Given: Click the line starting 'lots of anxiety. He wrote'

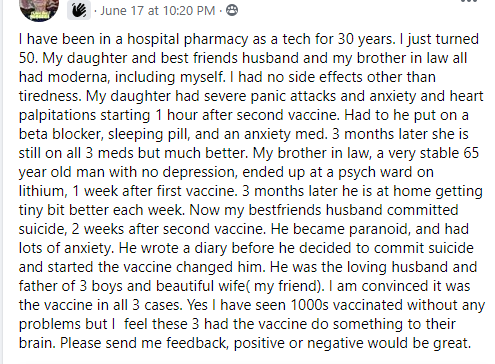Looking at the screenshot, I should pos(246,248).
